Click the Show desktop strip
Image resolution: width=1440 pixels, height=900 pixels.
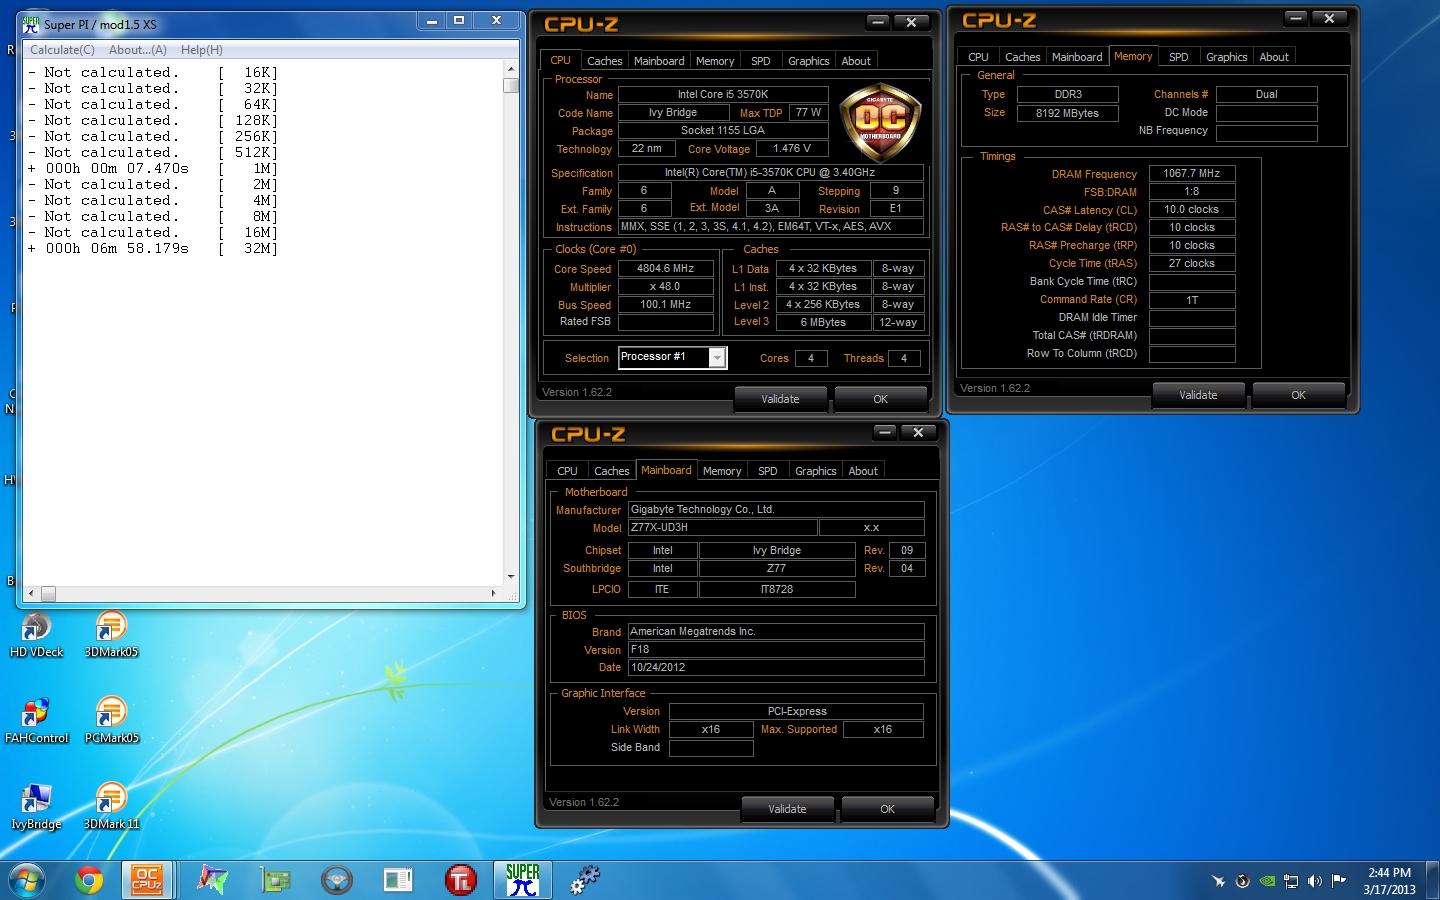[1433, 881]
